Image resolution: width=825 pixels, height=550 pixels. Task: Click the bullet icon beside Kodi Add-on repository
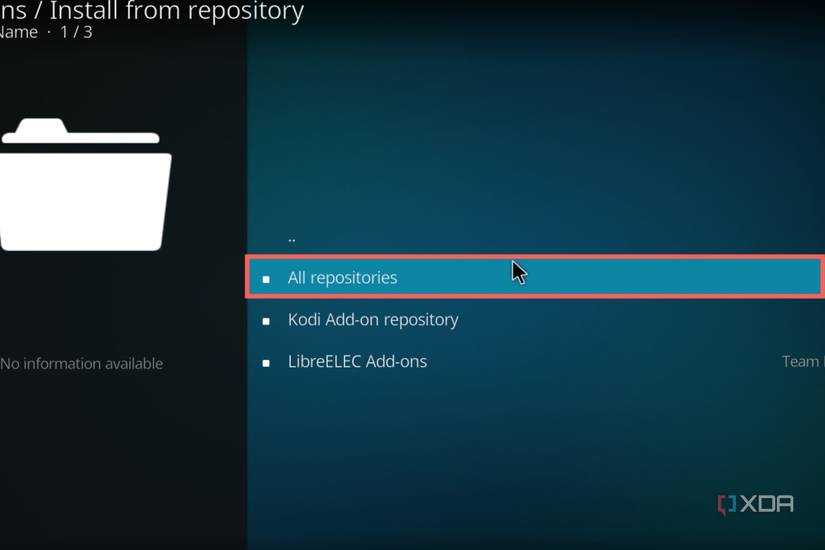[266, 321]
